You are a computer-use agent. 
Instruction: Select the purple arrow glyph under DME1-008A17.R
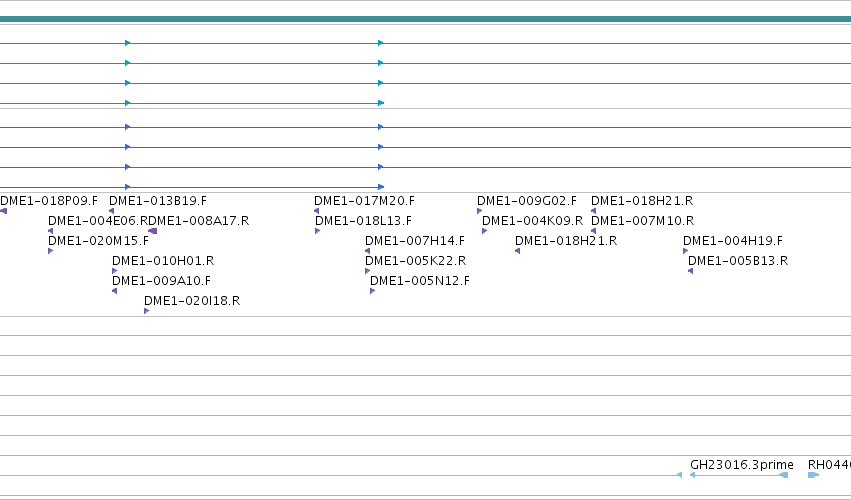153,231
